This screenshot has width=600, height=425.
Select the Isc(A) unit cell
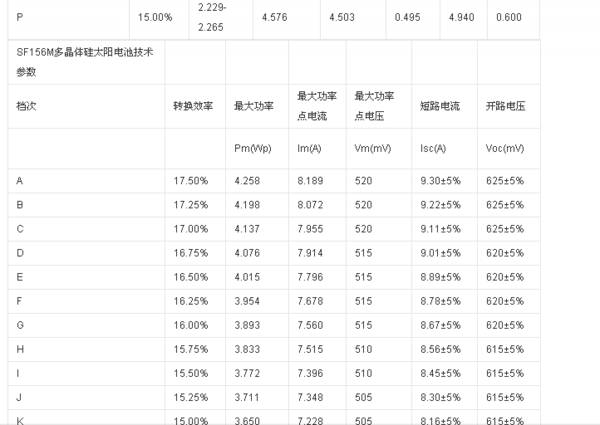tap(433, 148)
